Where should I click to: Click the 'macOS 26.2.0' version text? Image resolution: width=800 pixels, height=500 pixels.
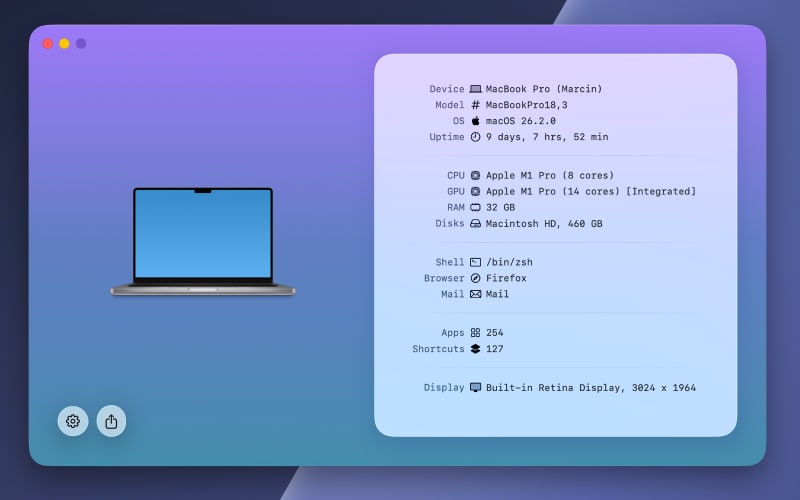pyautogui.click(x=520, y=121)
